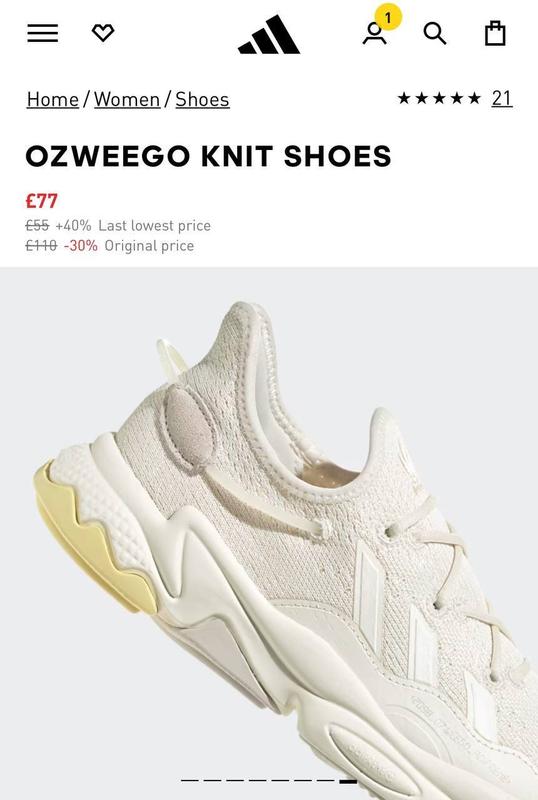
Task: Click the Original price label
Action: [149, 246]
